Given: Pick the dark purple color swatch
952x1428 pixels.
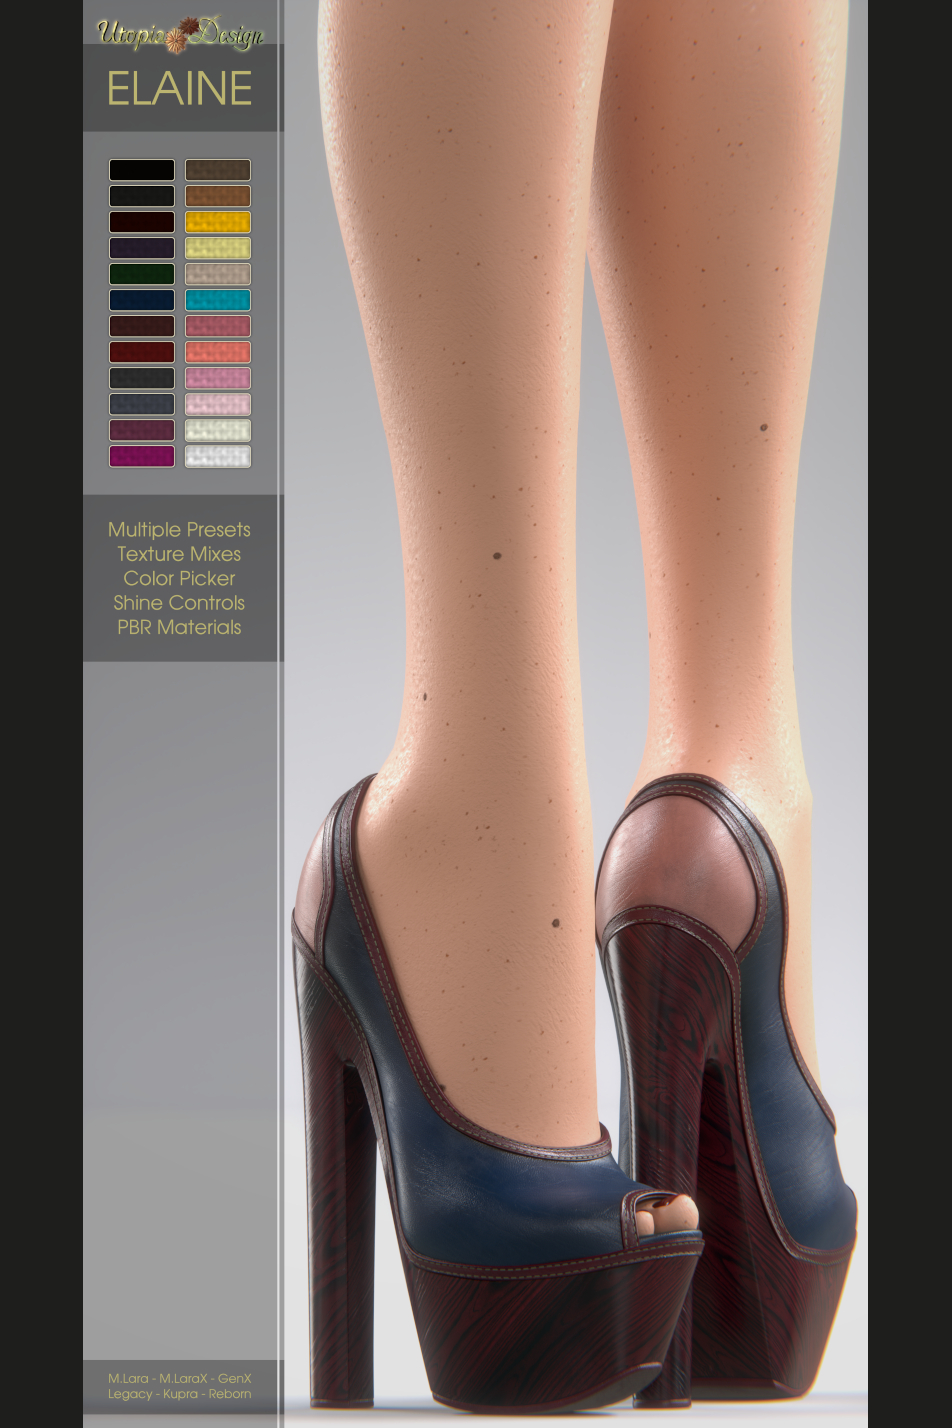Looking at the screenshot, I should click(x=142, y=248).
